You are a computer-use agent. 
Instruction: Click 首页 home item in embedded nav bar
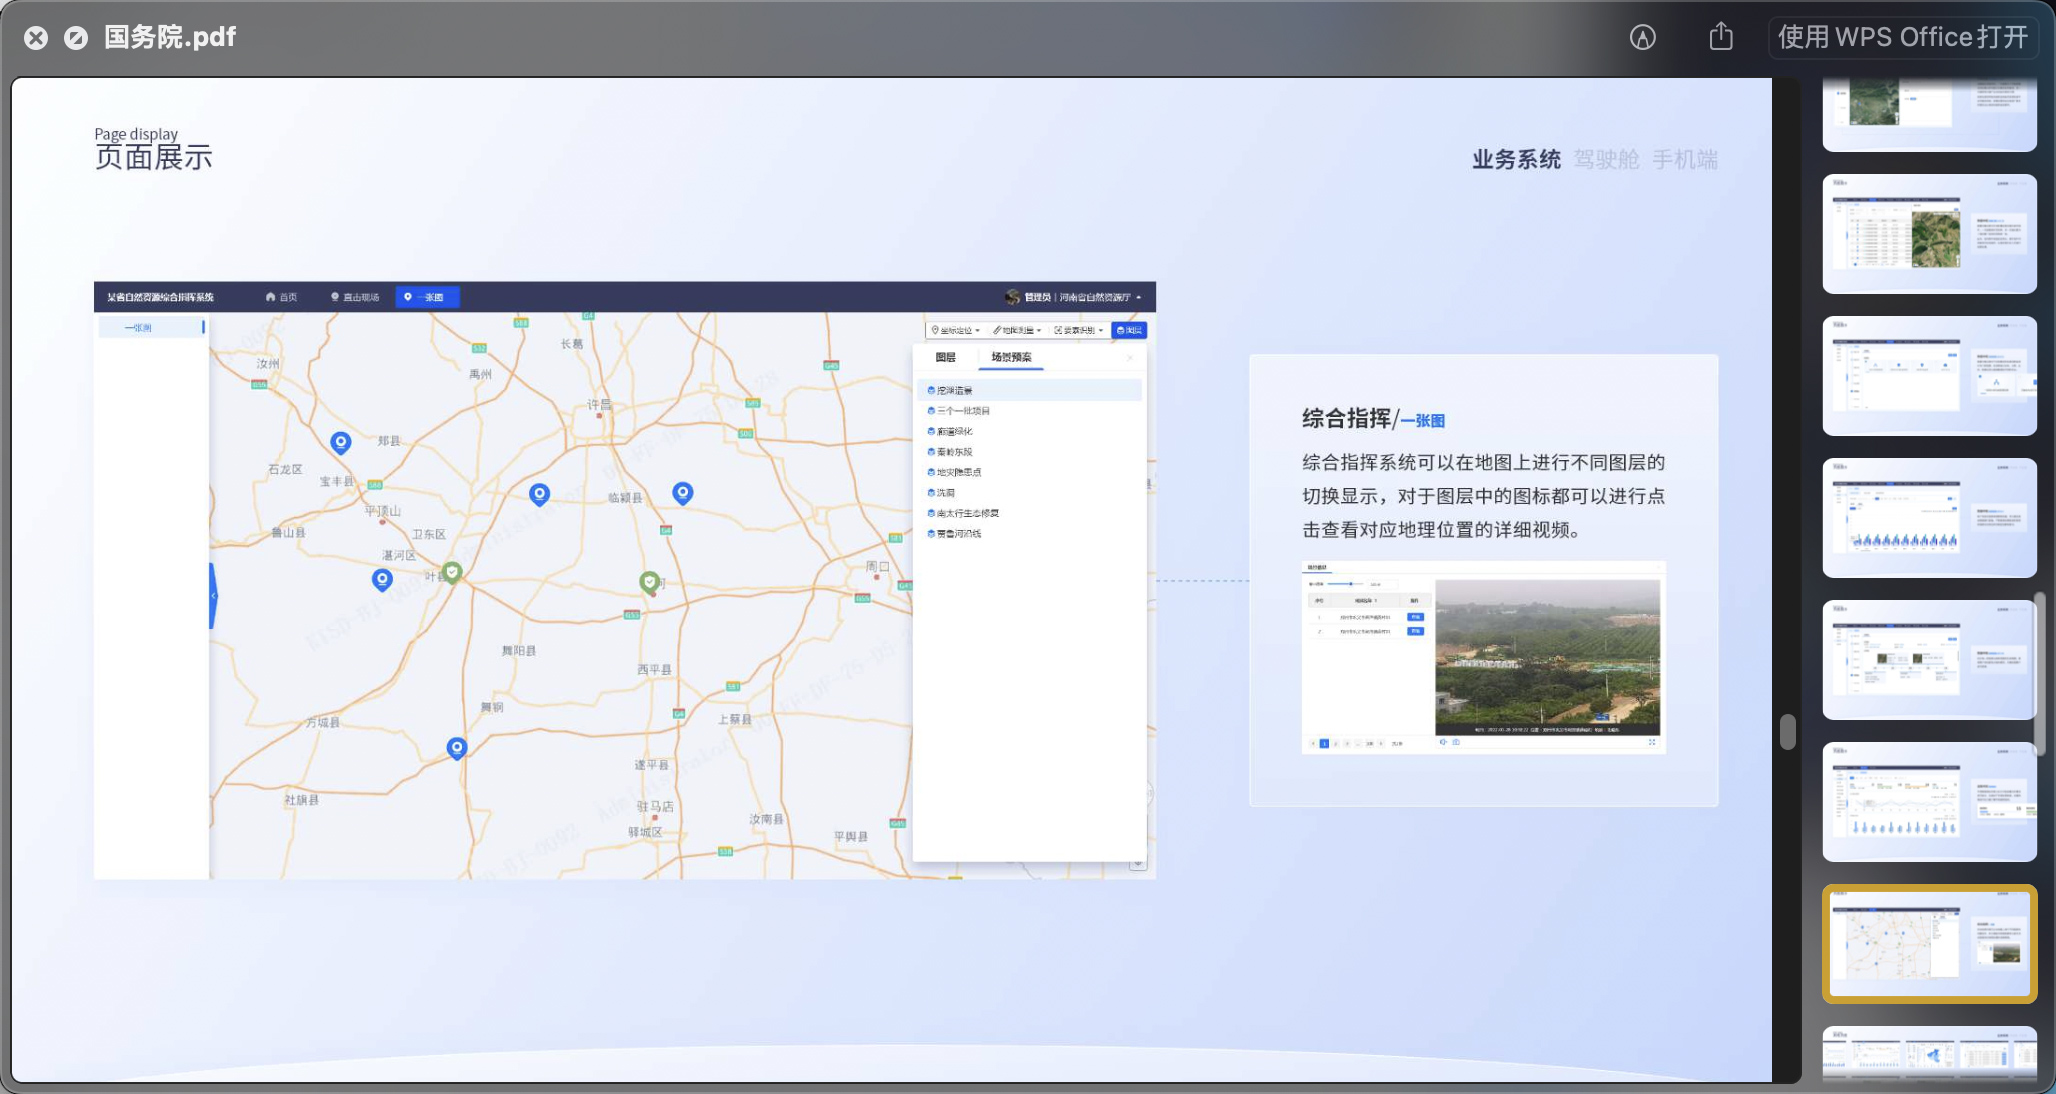tap(281, 297)
